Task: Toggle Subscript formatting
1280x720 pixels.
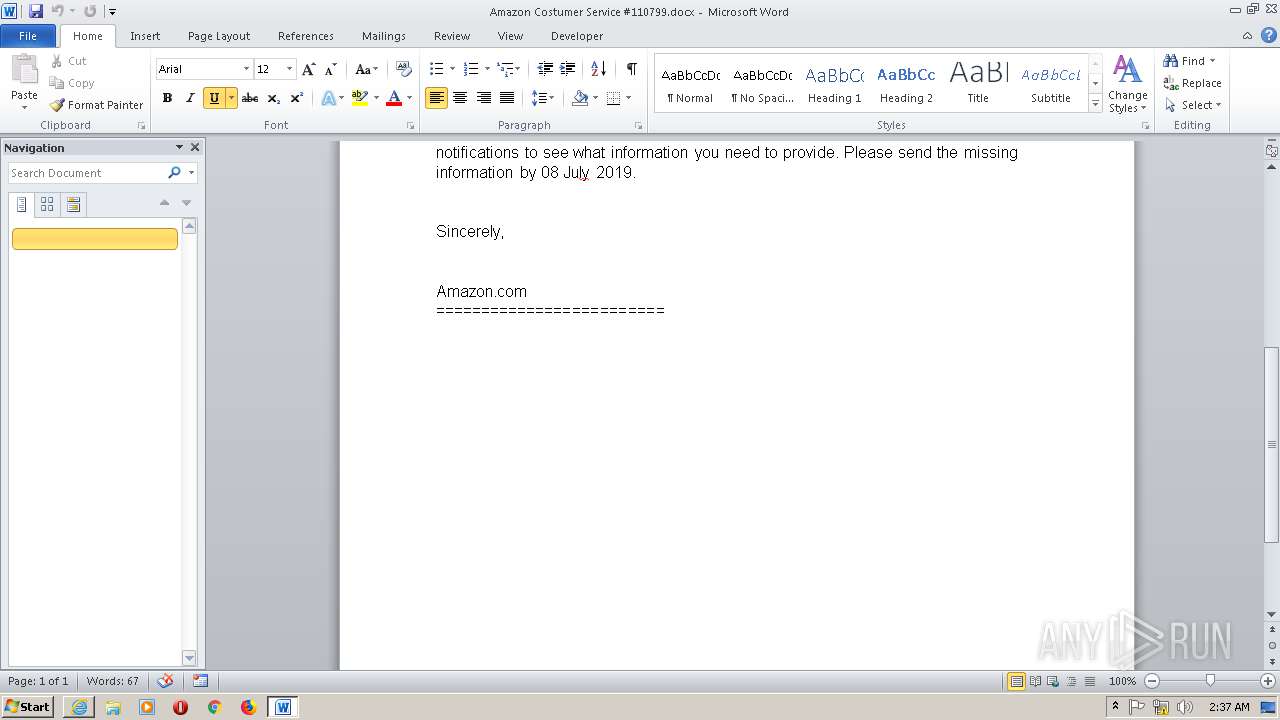Action: pos(273,98)
